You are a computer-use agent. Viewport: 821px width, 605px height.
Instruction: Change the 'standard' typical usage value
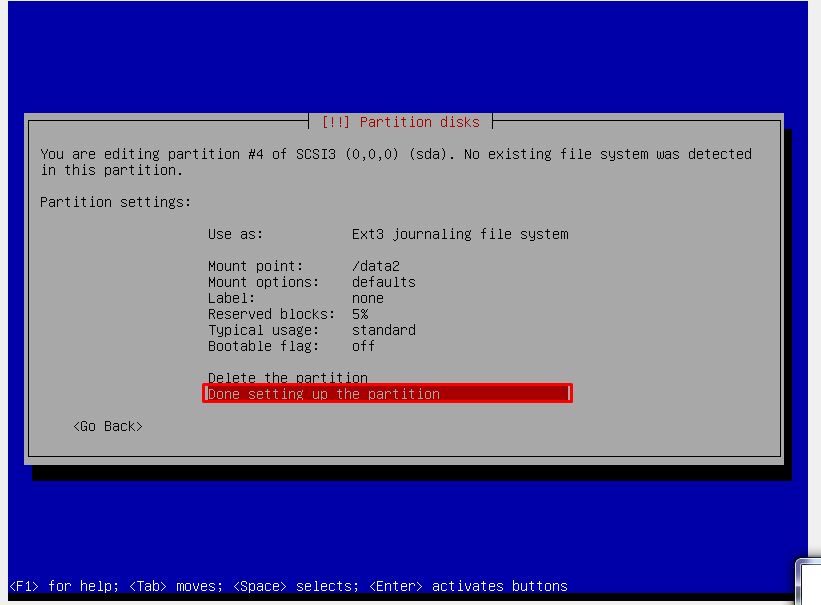pyautogui.click(x=383, y=330)
